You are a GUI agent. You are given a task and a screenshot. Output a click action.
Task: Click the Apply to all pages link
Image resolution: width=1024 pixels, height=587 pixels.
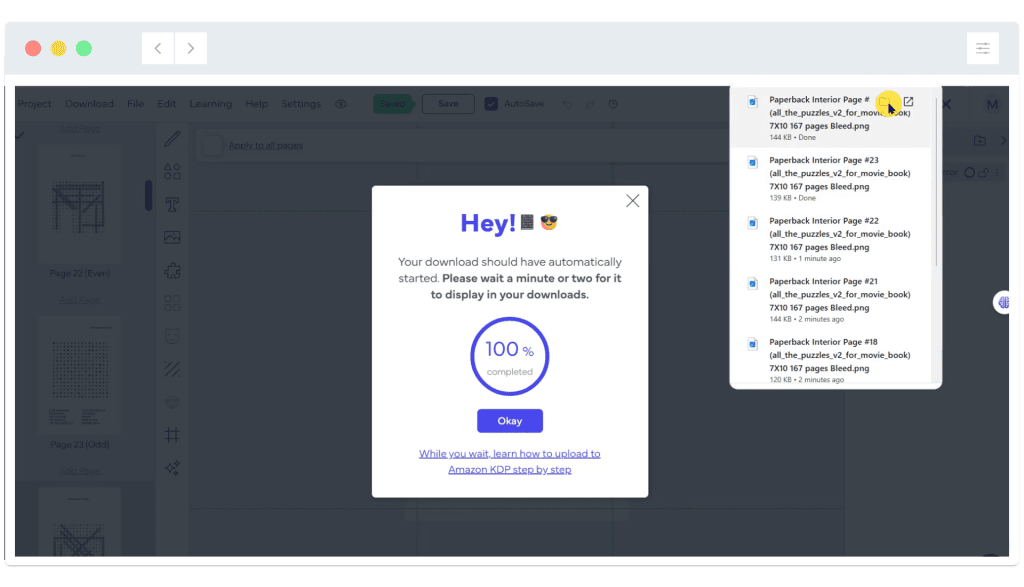click(265, 145)
